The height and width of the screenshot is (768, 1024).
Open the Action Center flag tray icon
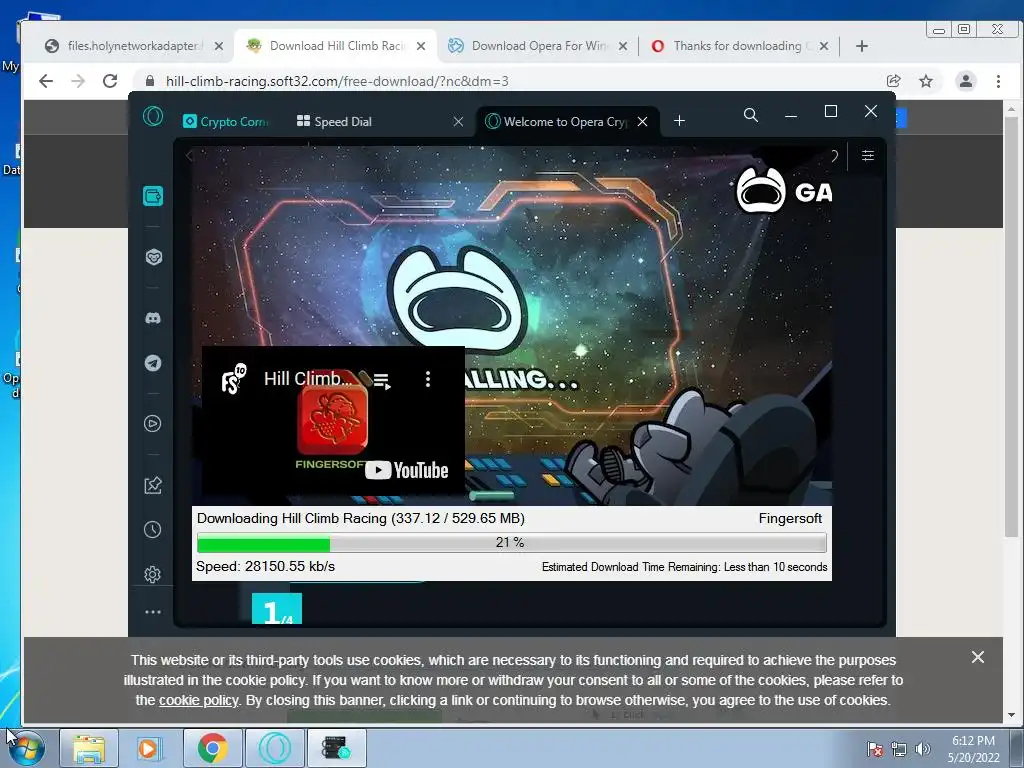874,749
